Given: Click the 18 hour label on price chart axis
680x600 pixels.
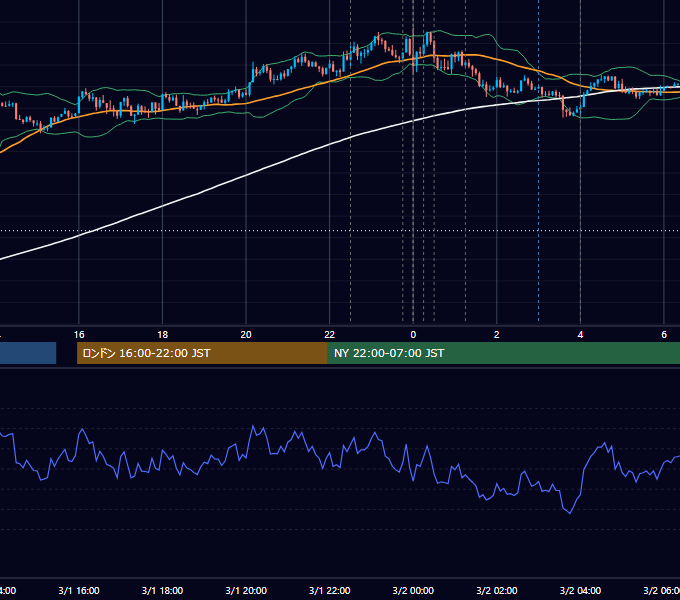Looking at the screenshot, I should (x=162, y=335).
